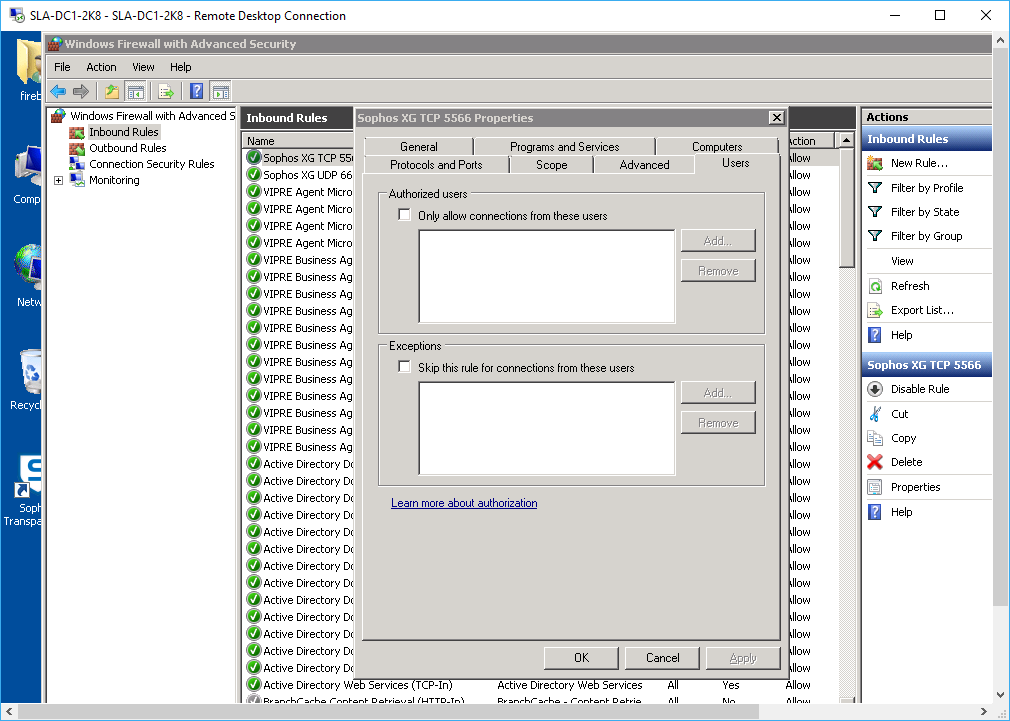The width and height of the screenshot is (1010, 721).
Task: Click the red Delete X icon
Action: pyautogui.click(x=875, y=462)
